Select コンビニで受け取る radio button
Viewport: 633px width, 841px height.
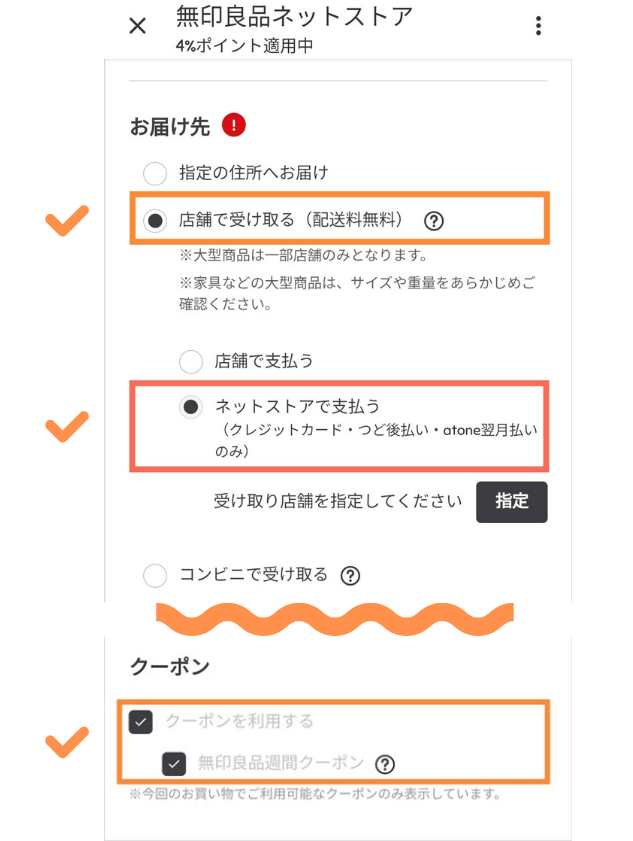[x=155, y=575]
